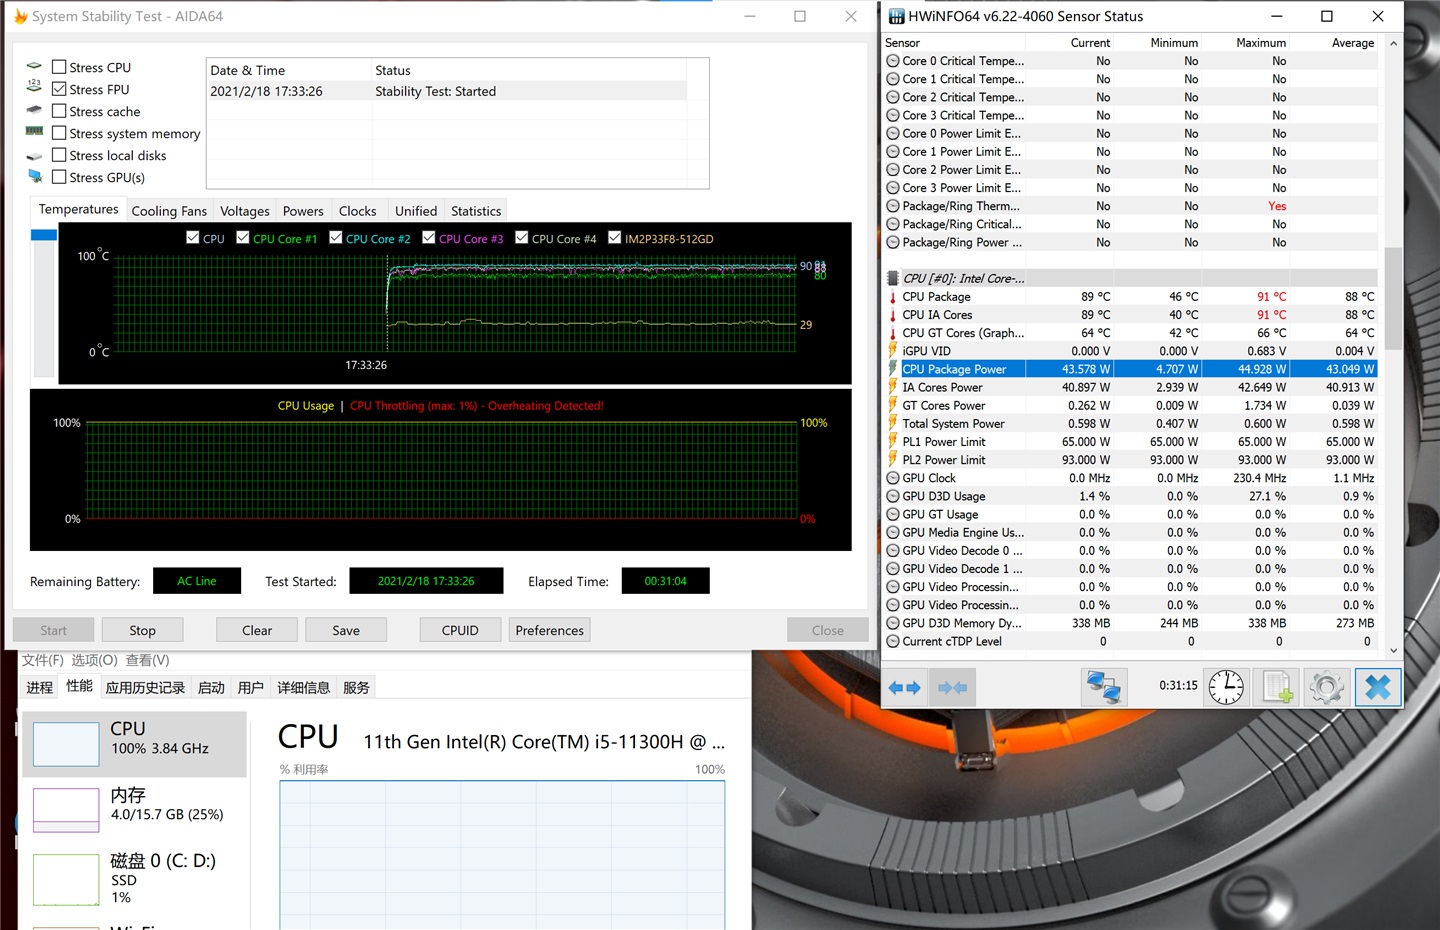This screenshot has height=930, width=1440.
Task: Click the icon beside Stress FPU
Action: [34, 88]
